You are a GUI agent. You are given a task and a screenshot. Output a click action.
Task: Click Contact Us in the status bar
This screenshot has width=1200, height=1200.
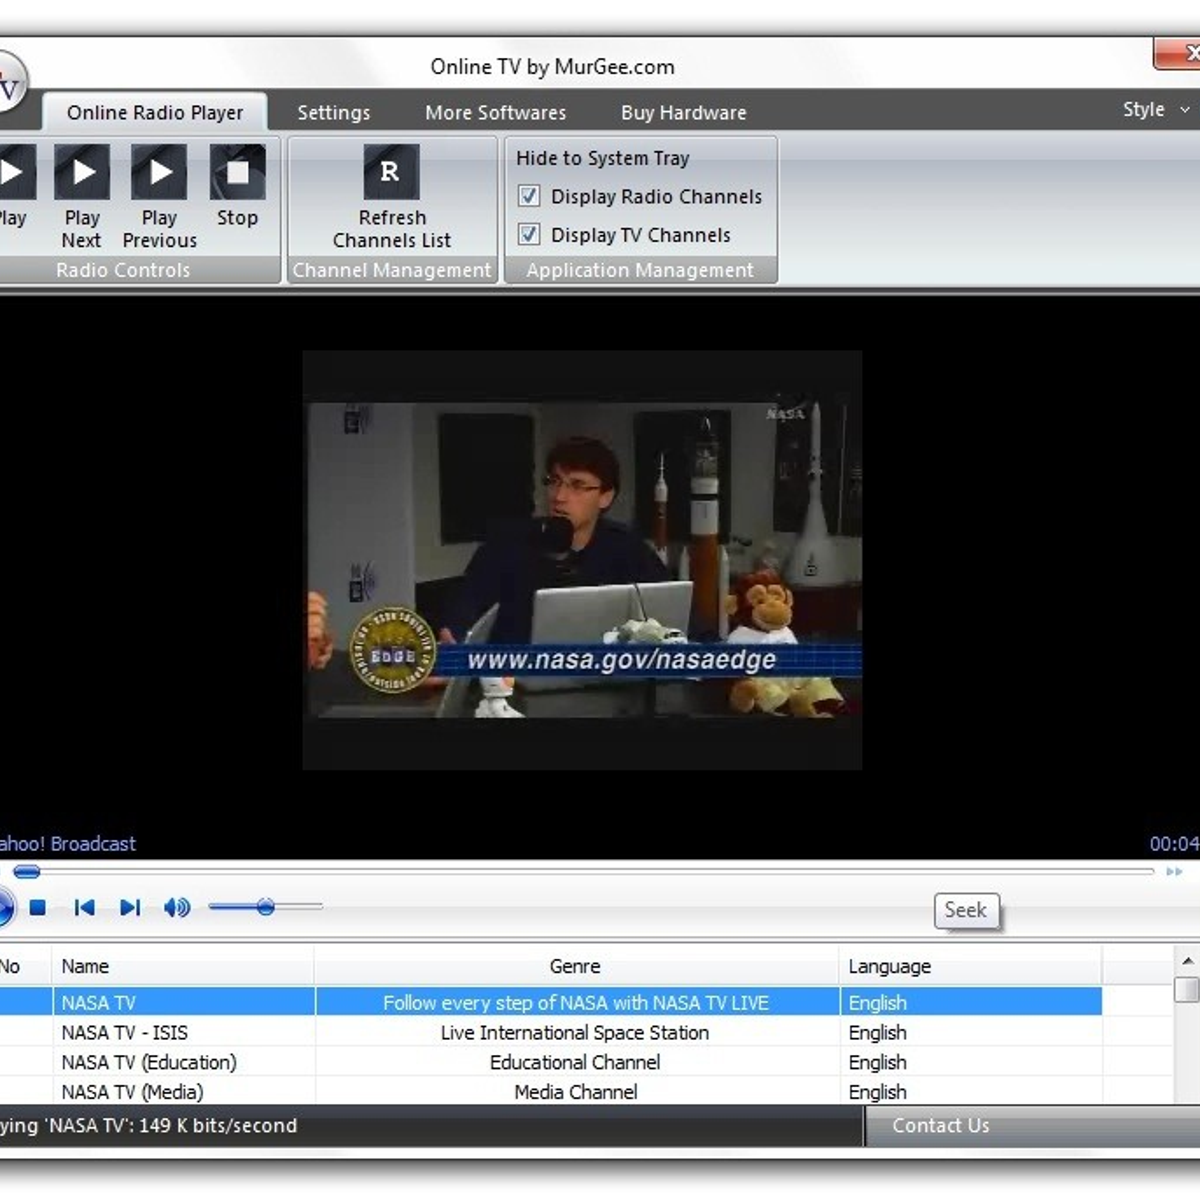pos(941,1125)
